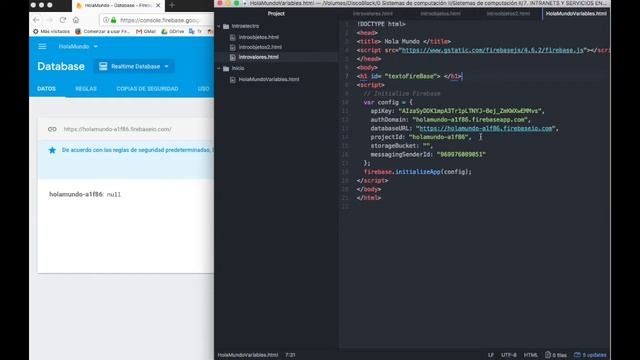
Task: Click the database URL link icon
Action: coord(52,129)
